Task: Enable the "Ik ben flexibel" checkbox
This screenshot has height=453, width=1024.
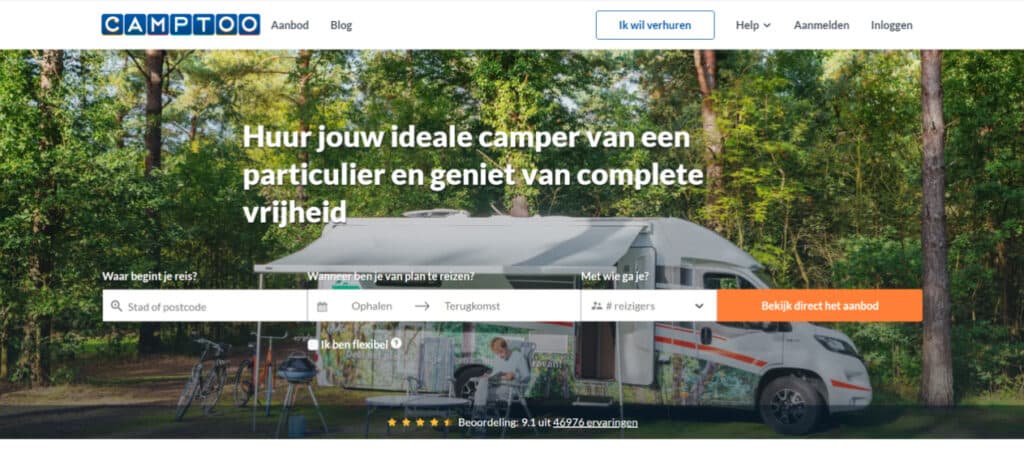Action: (x=313, y=344)
